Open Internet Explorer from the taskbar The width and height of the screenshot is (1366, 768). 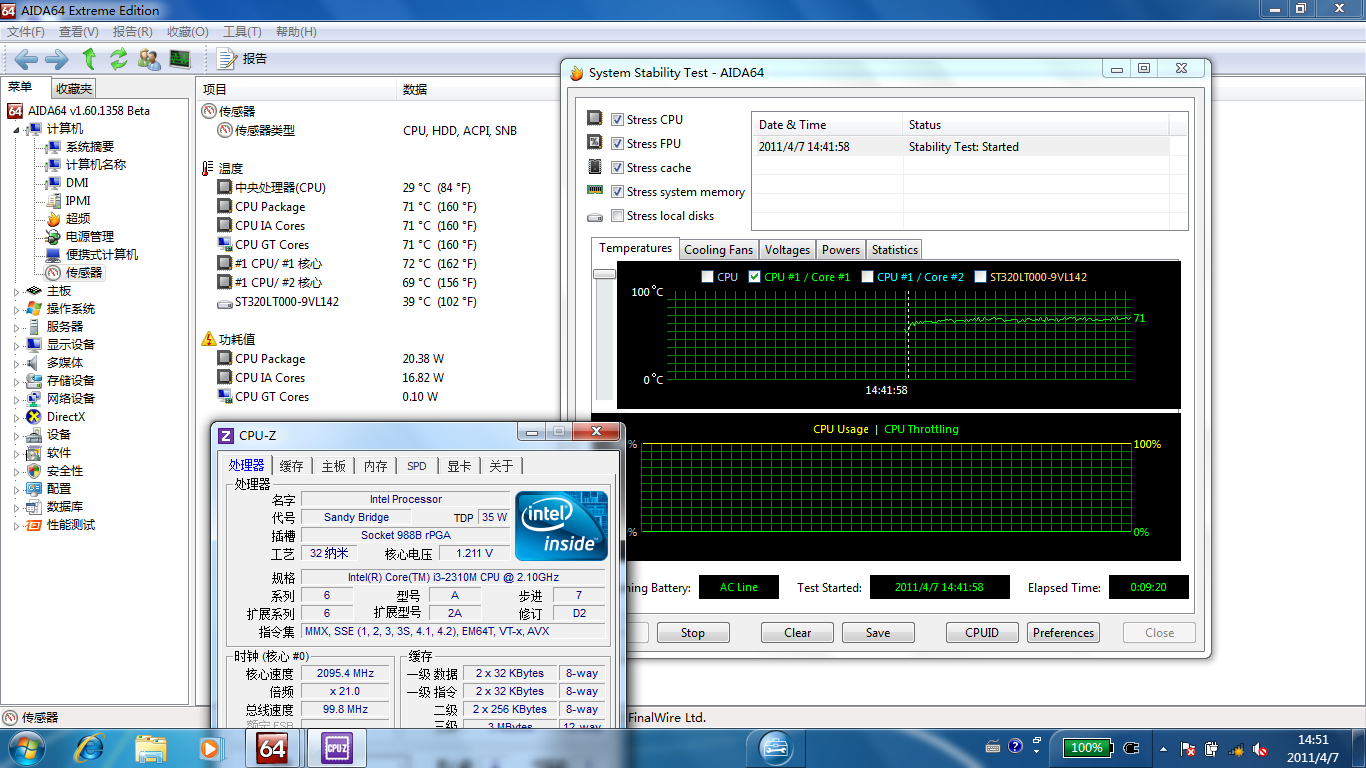(90, 747)
